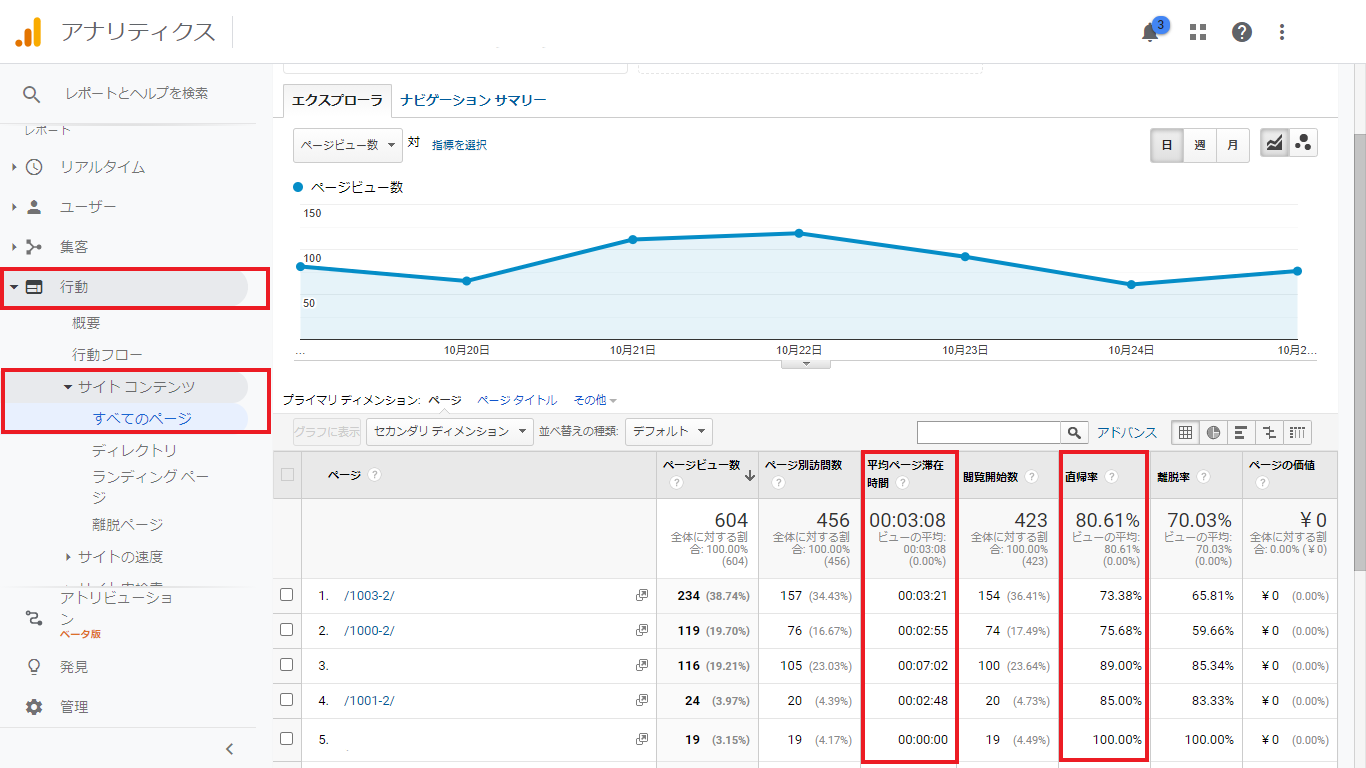Open the Google apps grid icon
Screen dimensions: 1366x768
1197,32
